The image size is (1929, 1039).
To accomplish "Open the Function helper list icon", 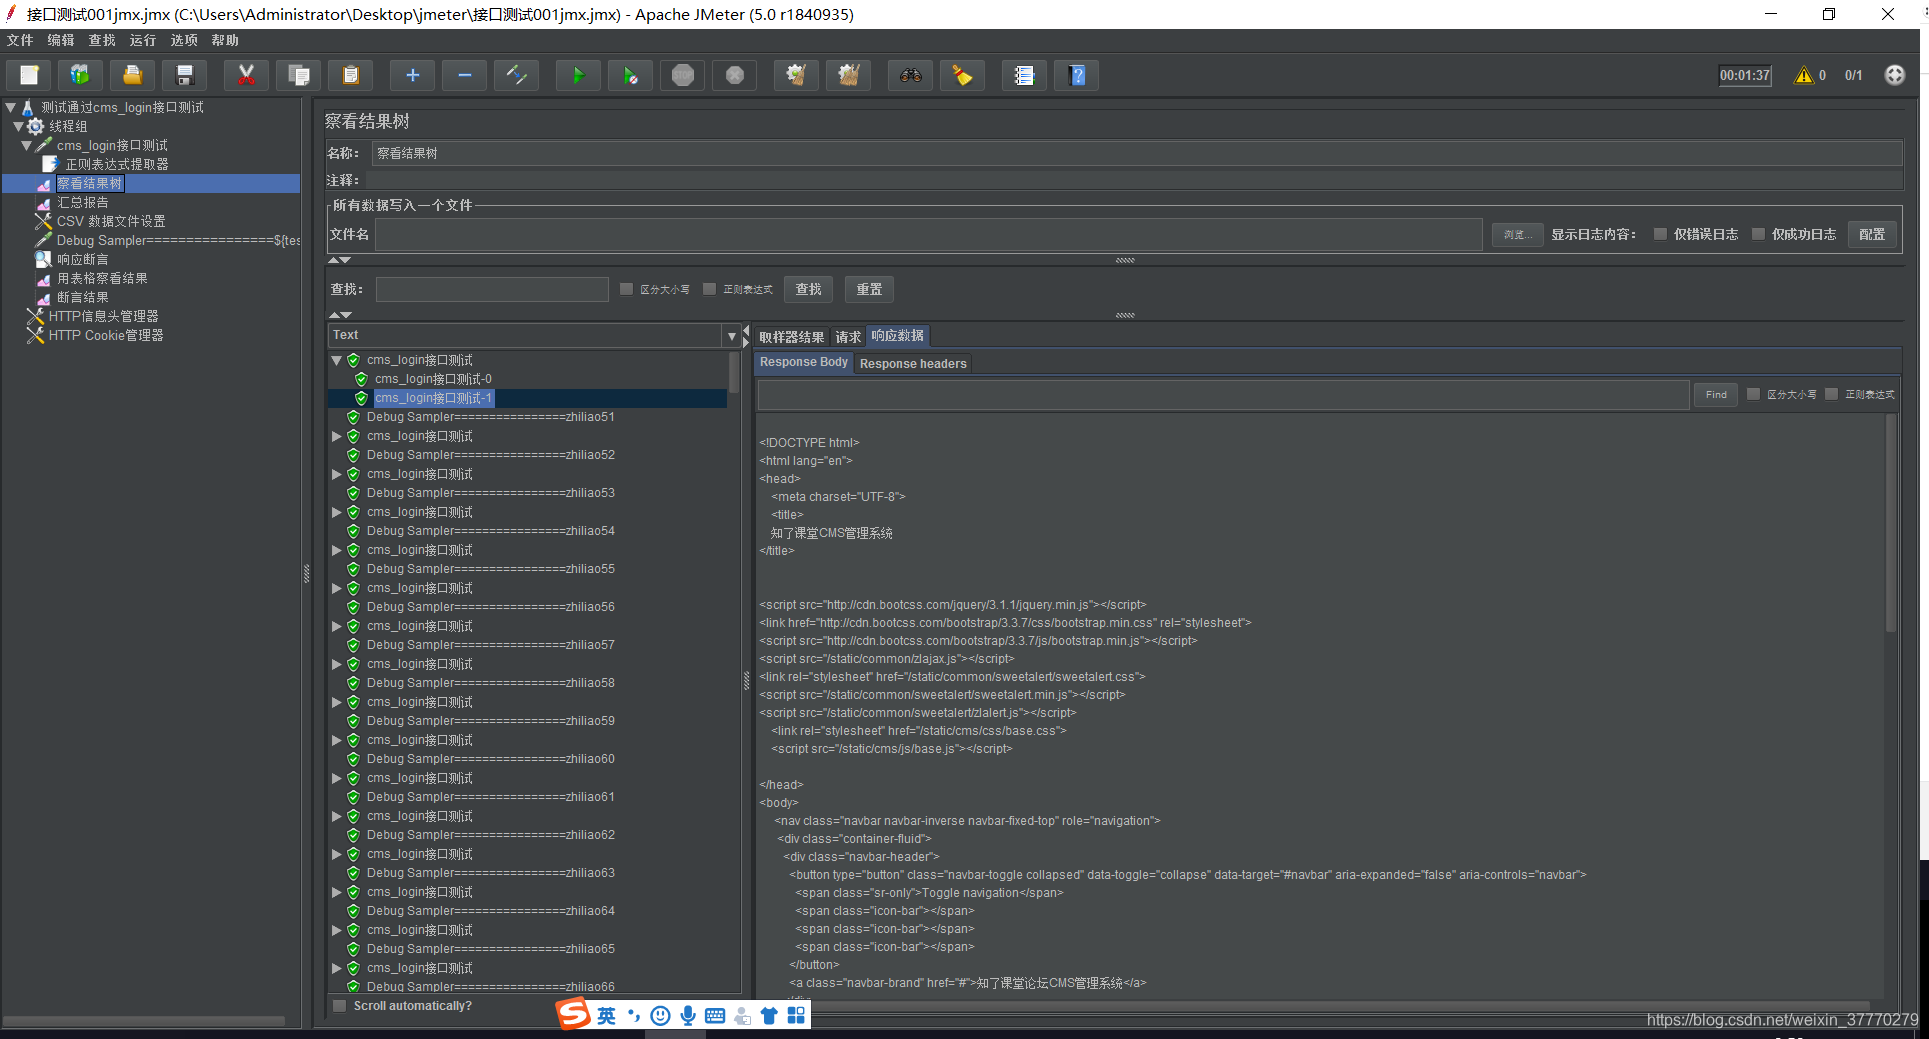I will [1024, 75].
